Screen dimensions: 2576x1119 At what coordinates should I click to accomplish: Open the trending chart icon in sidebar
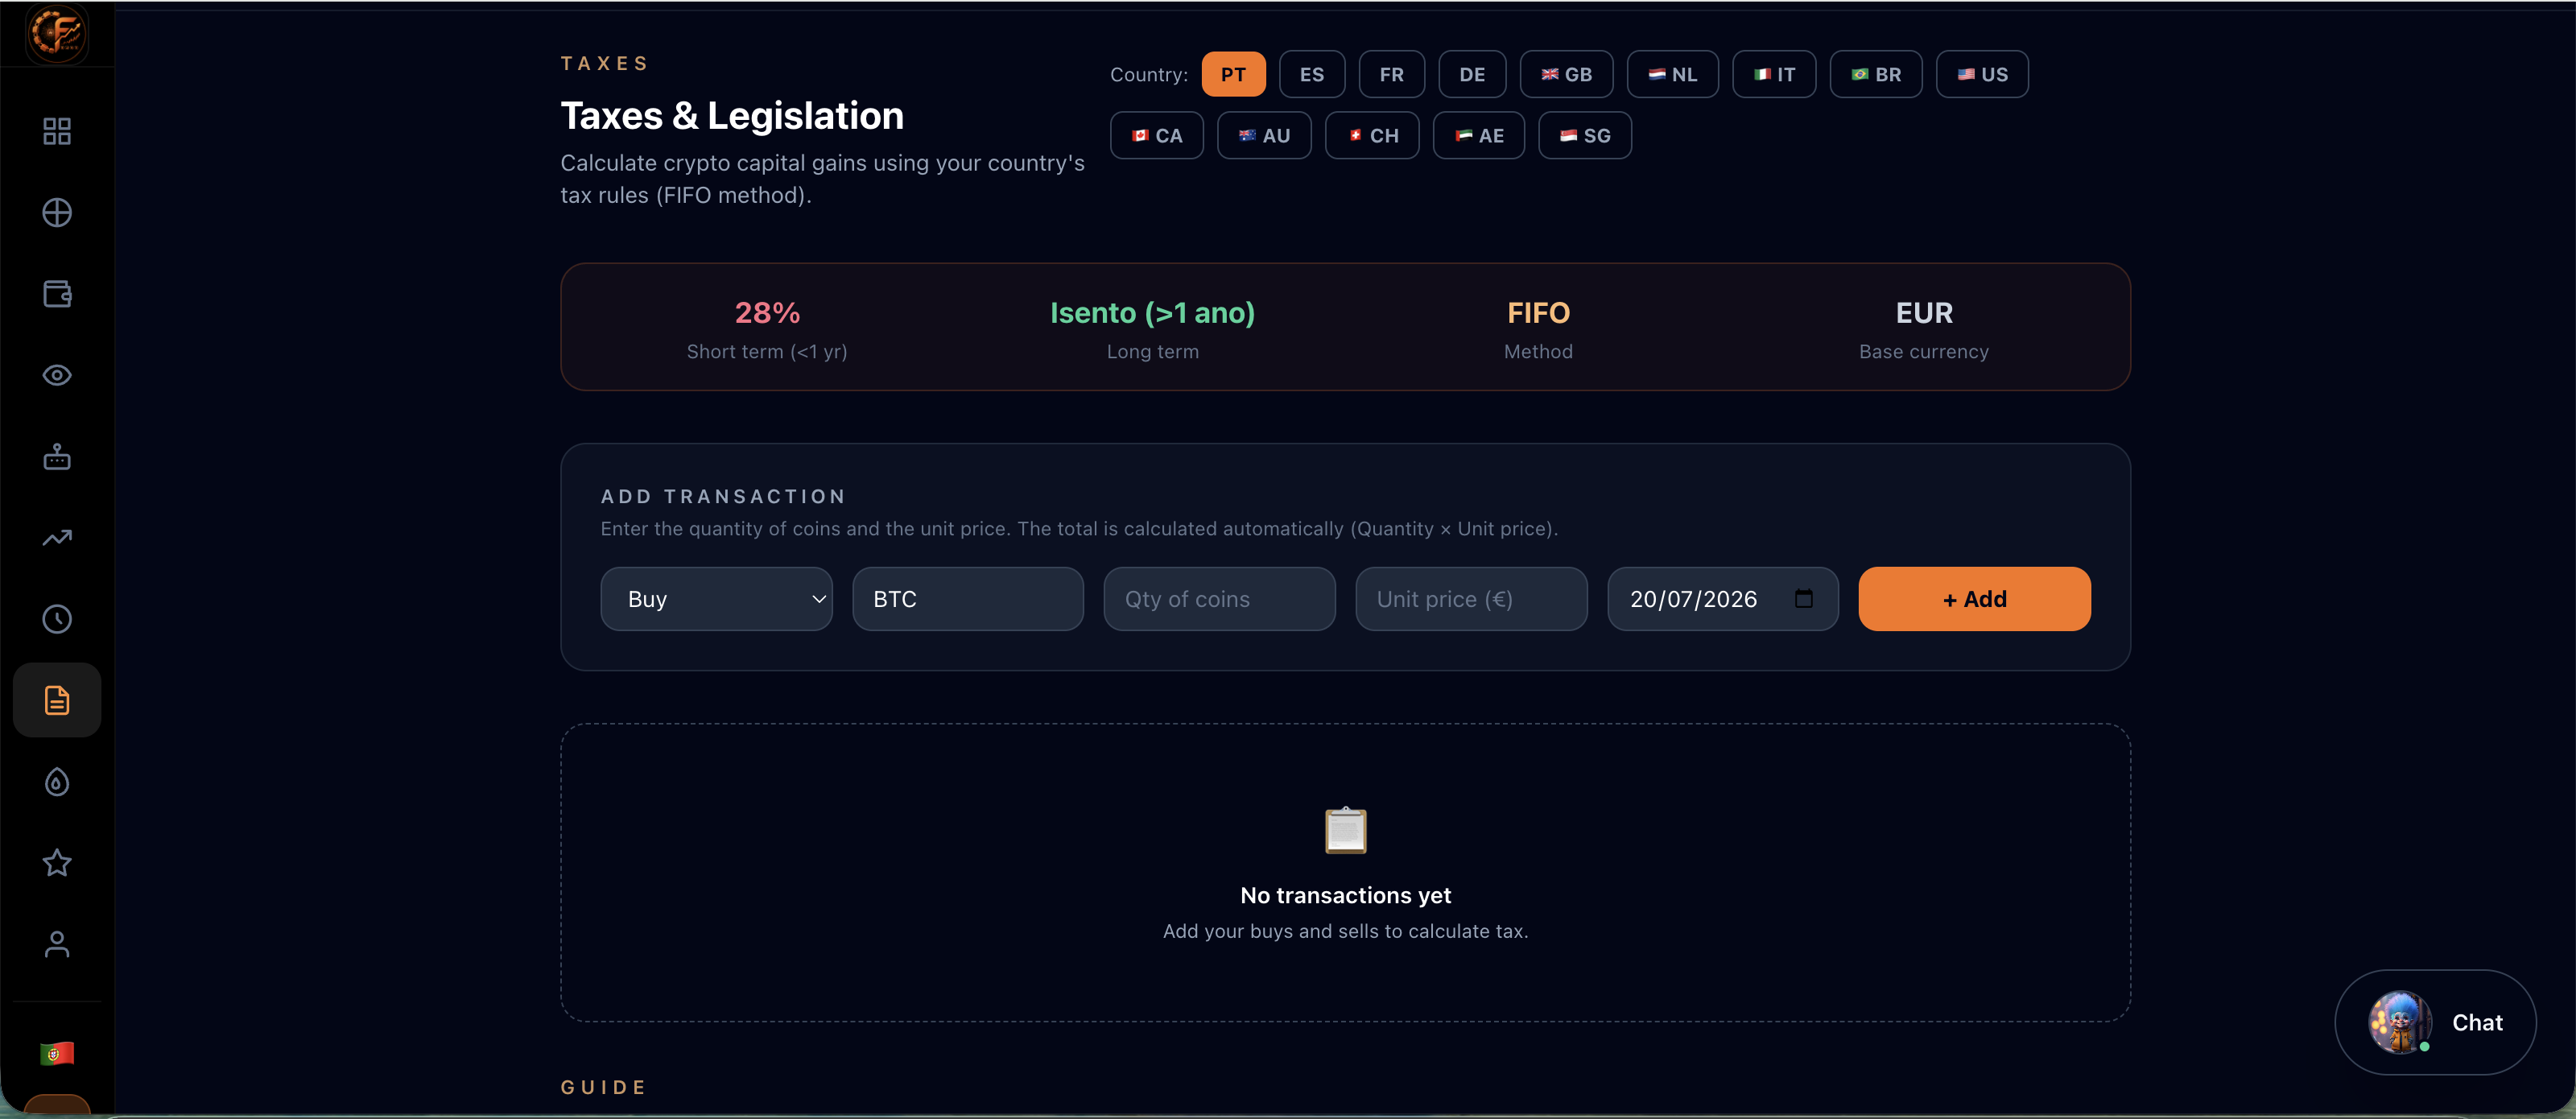pyautogui.click(x=57, y=538)
